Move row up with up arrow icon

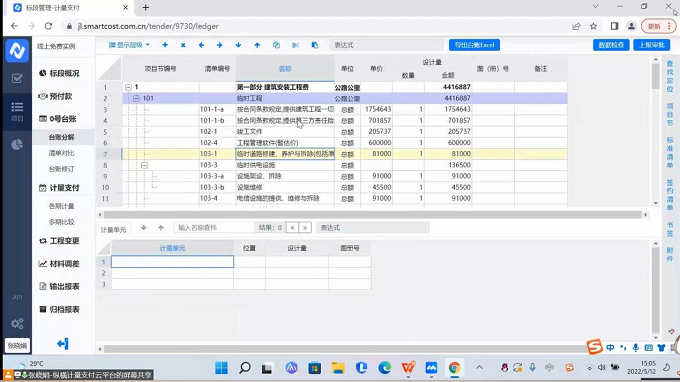click(257, 45)
